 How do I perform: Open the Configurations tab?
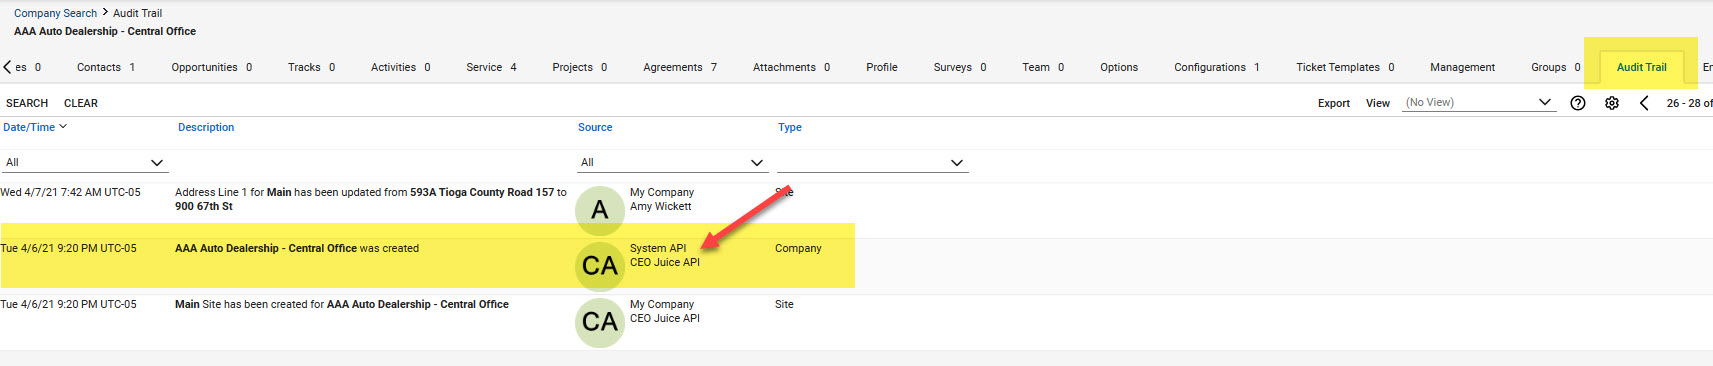tap(1216, 67)
